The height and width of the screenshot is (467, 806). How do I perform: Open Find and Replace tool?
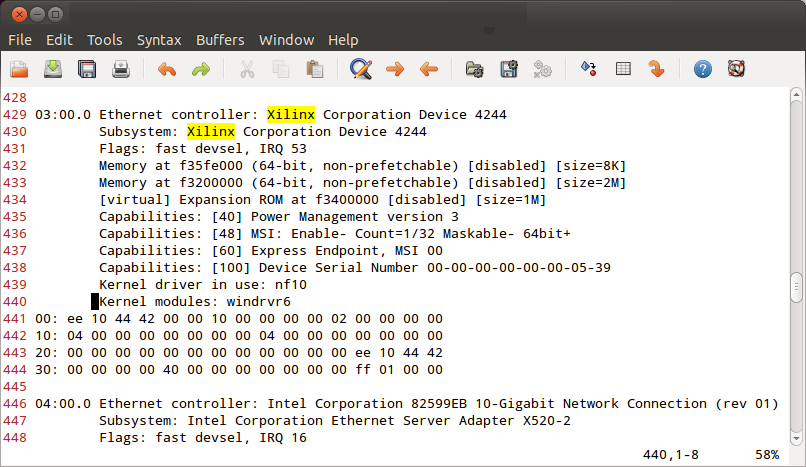click(361, 69)
